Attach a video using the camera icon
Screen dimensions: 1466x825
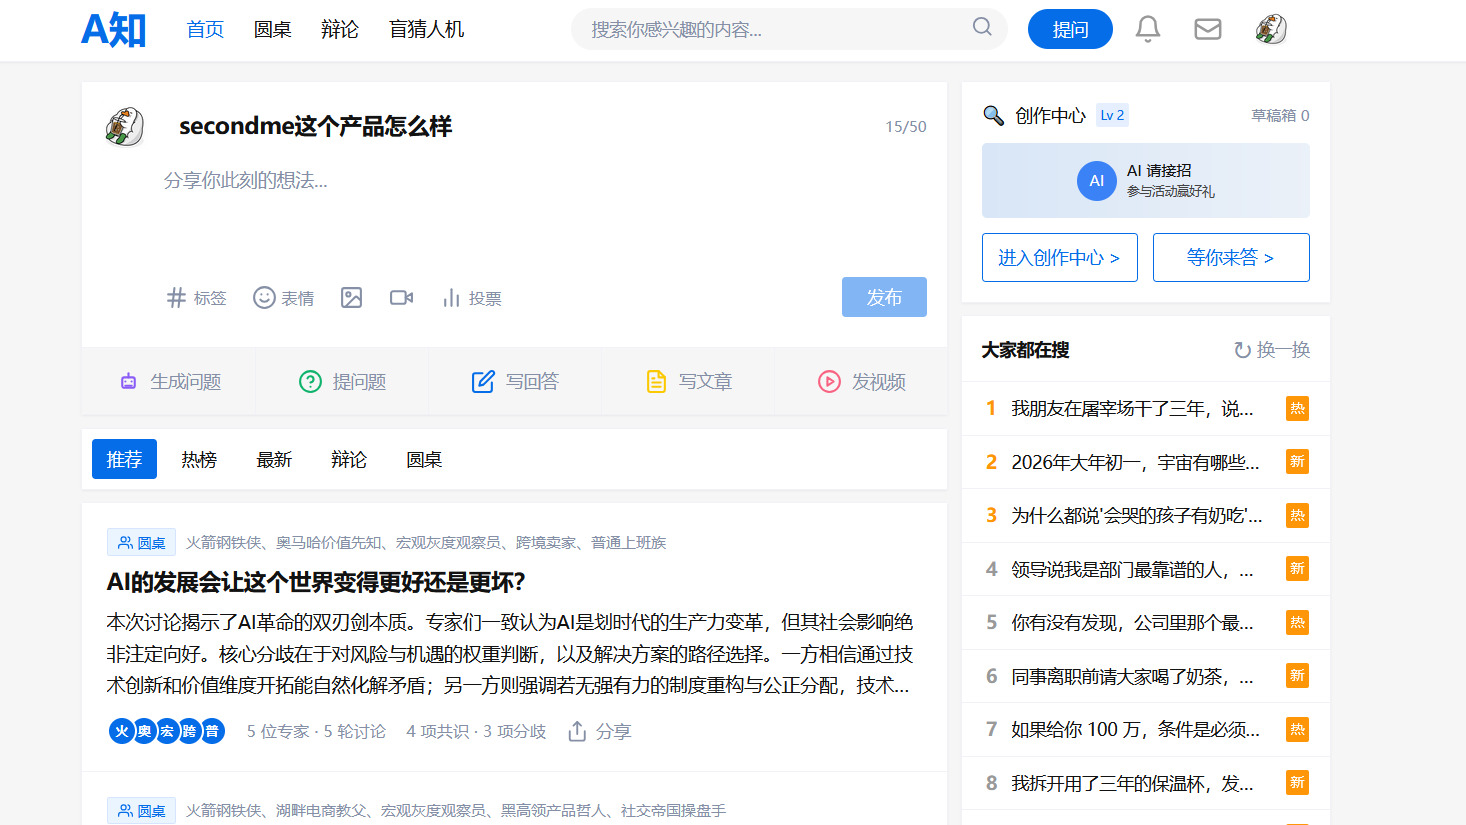click(401, 298)
